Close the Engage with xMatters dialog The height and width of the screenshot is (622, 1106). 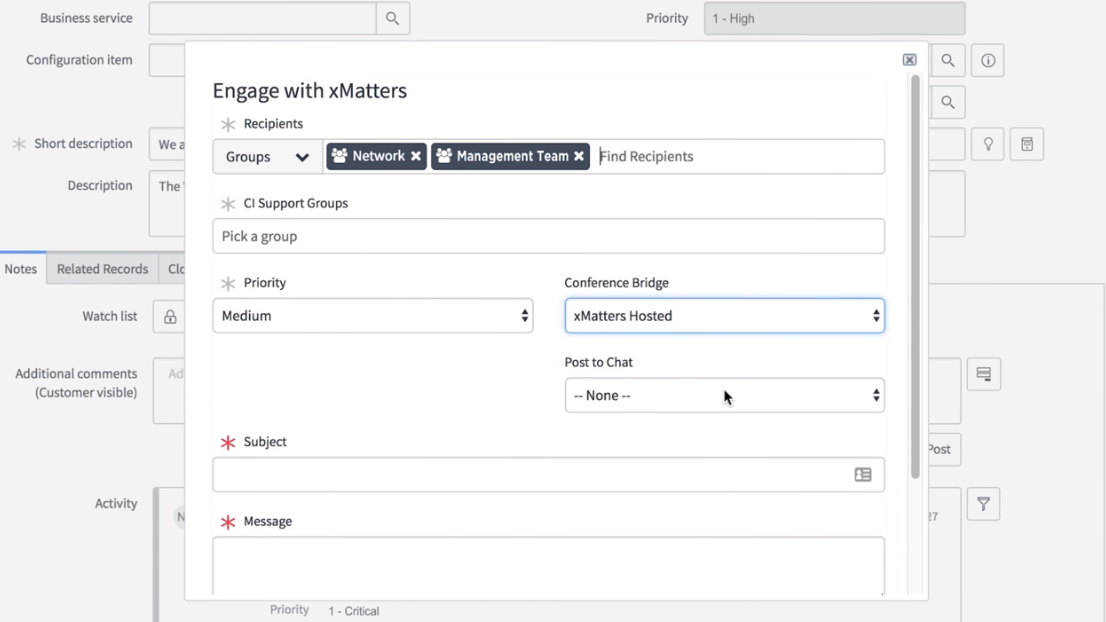909,60
